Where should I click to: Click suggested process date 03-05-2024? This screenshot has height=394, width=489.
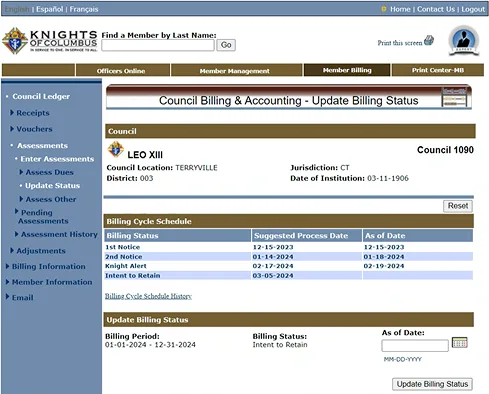tap(273, 276)
